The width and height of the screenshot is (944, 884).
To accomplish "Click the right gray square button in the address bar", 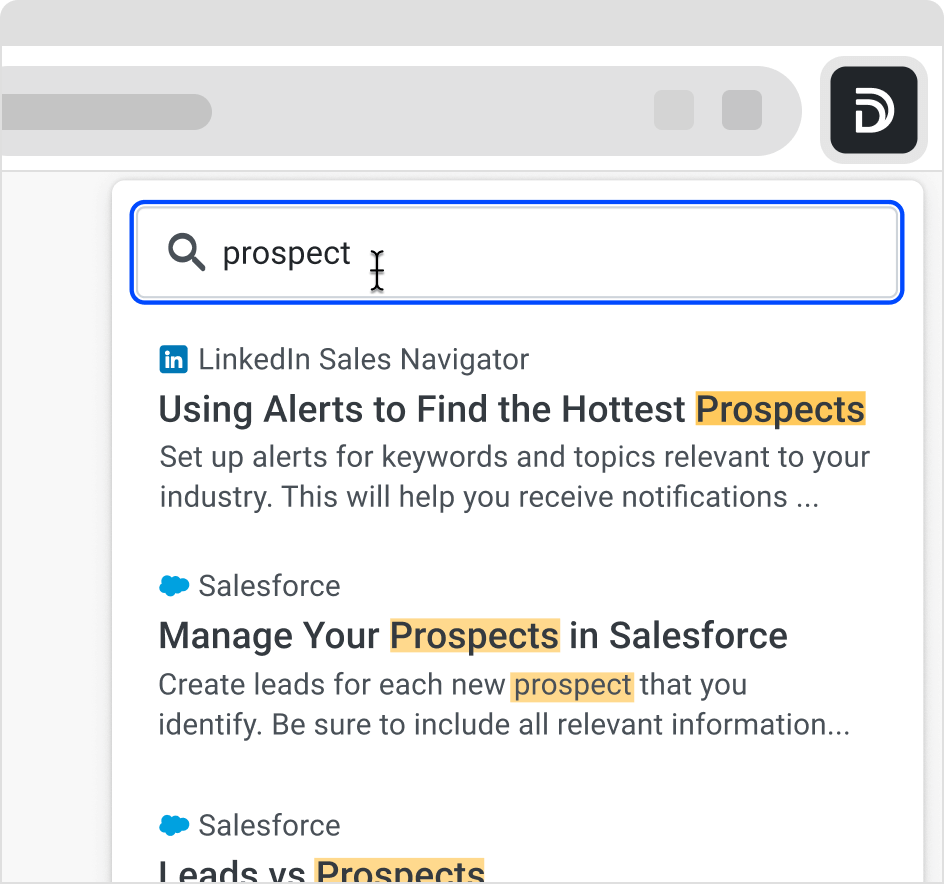I will (742, 110).
